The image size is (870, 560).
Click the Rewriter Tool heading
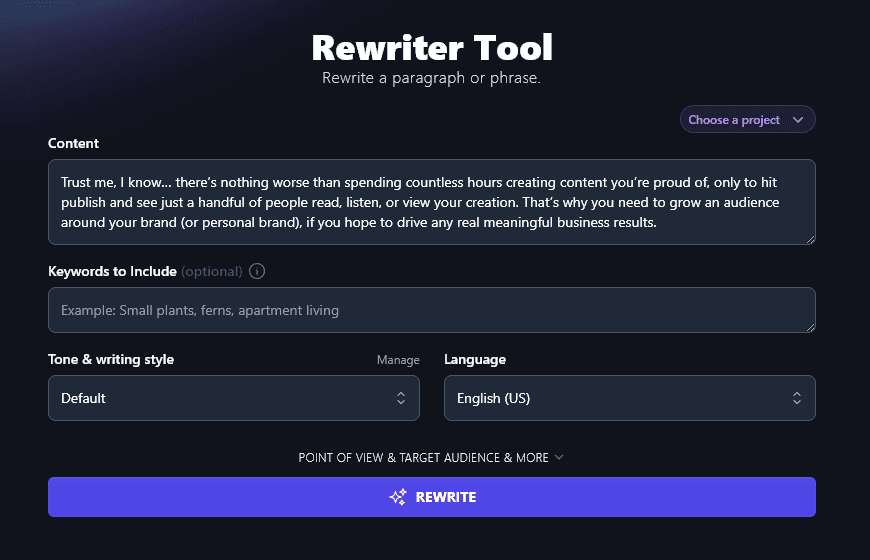(432, 47)
